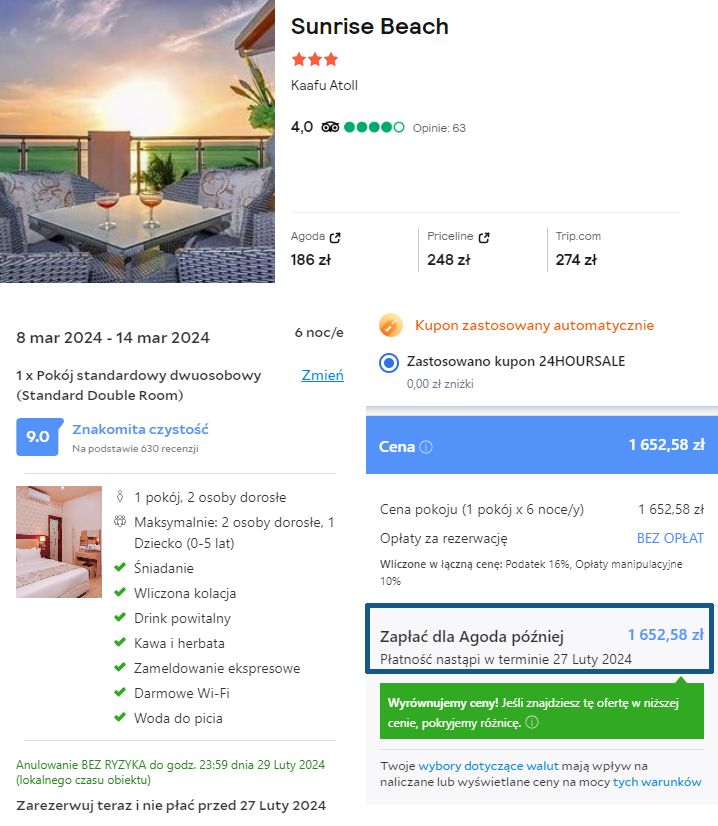718x826 pixels.
Task: Click the TripAdvisor owl logo
Action: (330, 128)
